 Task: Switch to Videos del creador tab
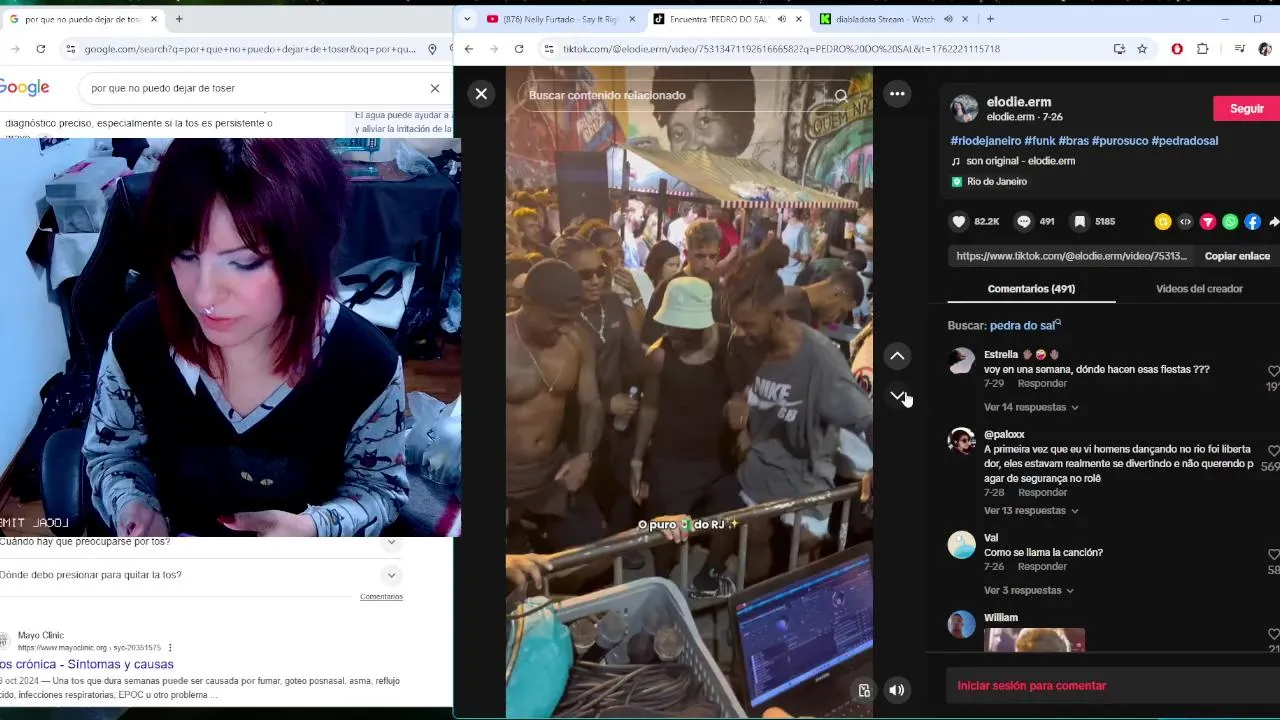(x=1199, y=289)
